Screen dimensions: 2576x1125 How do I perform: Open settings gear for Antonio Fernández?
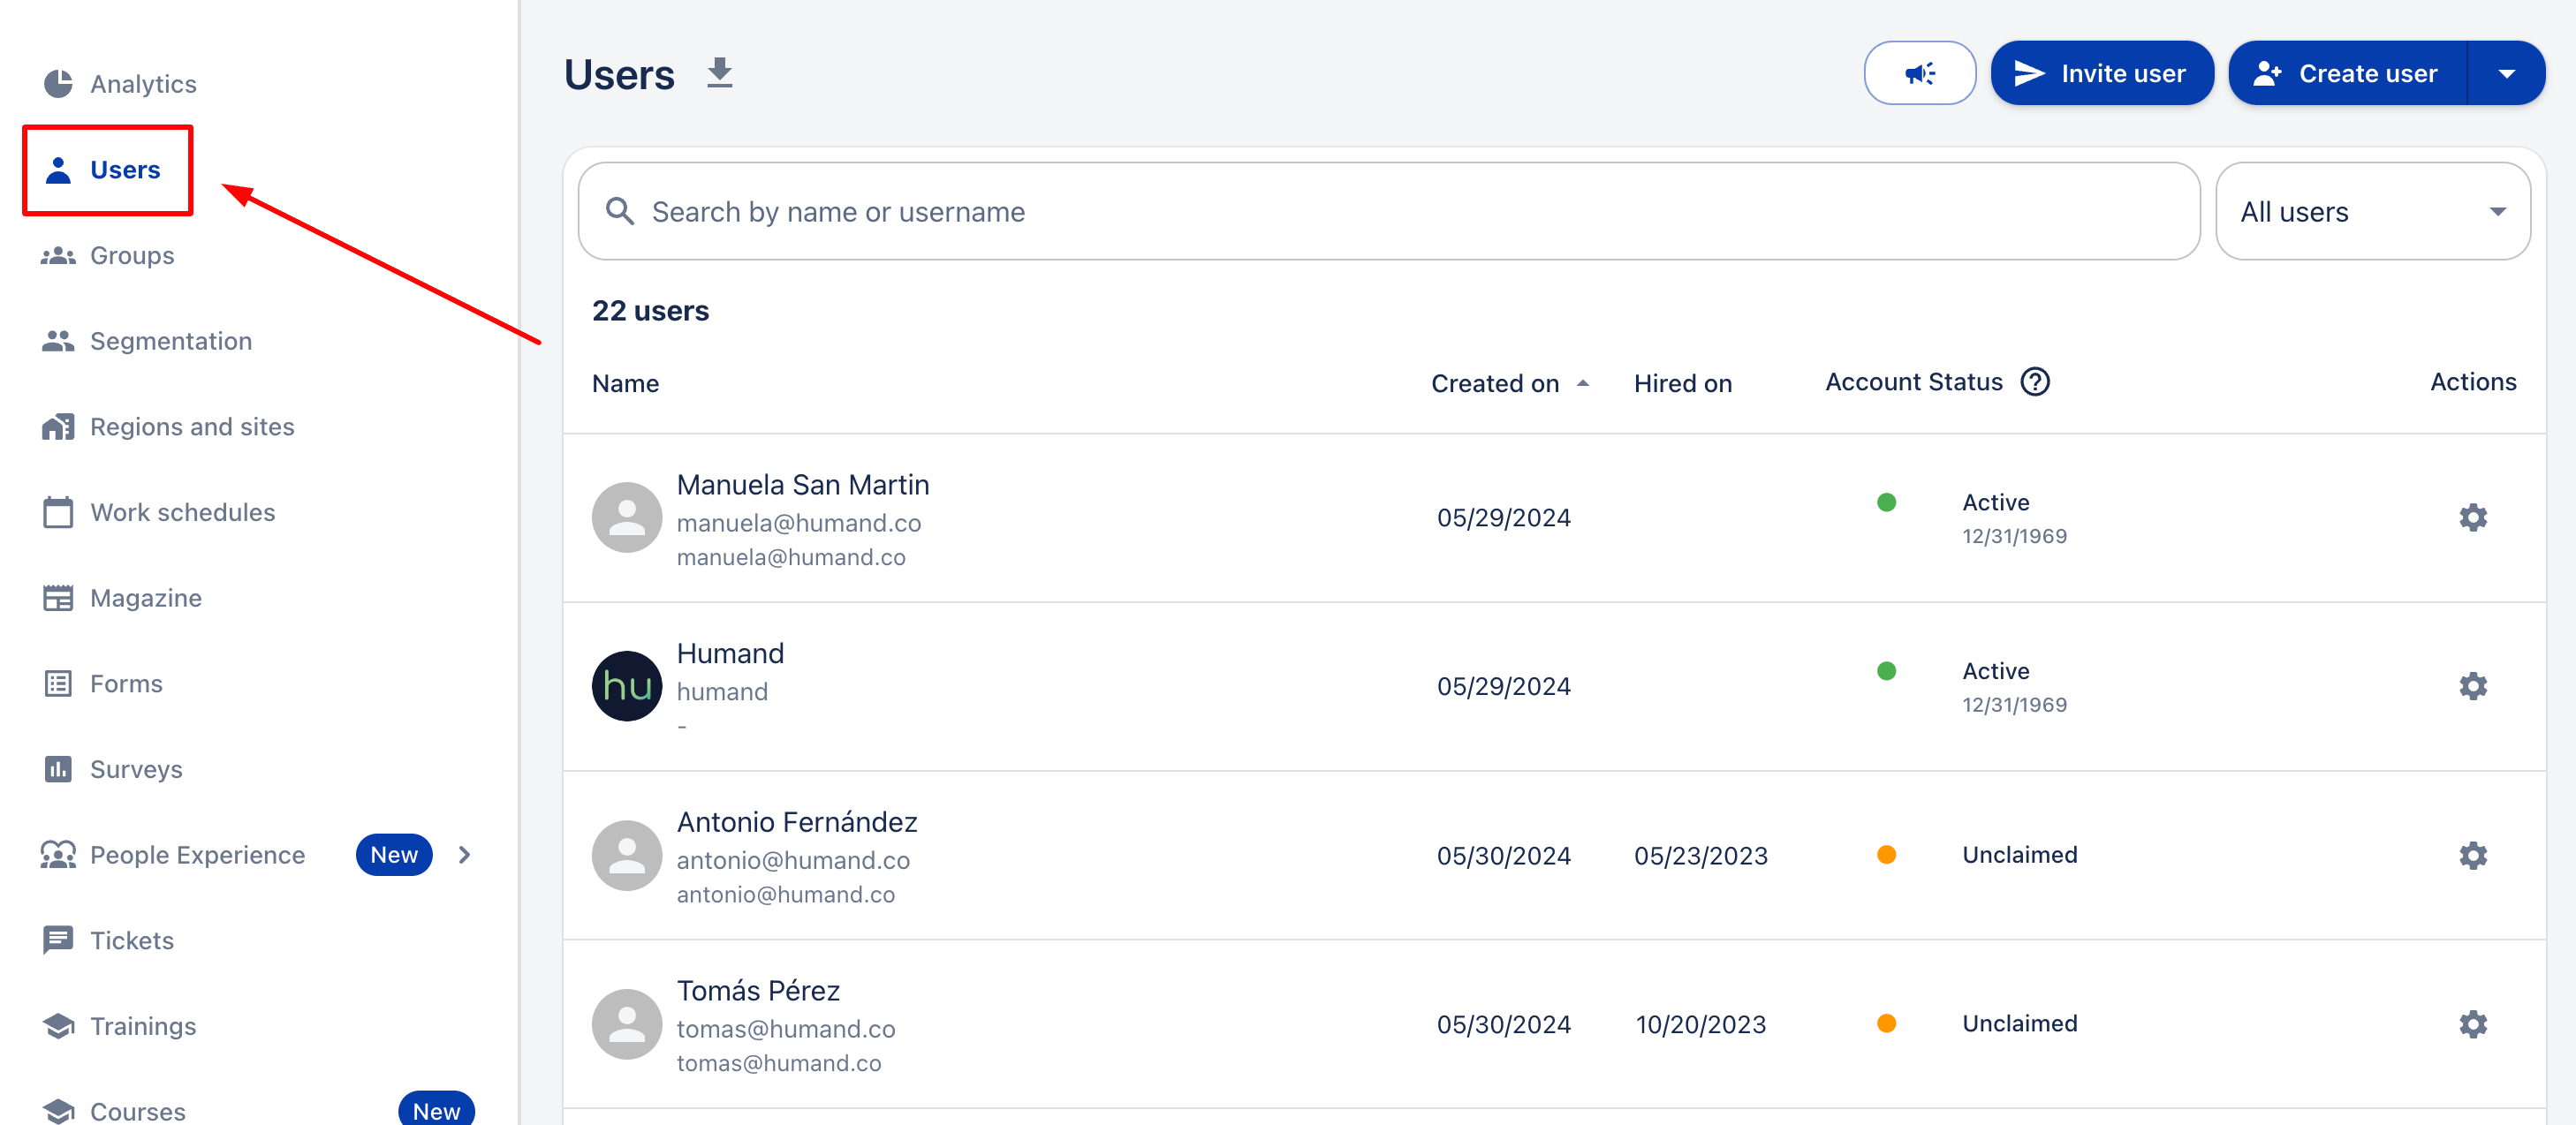click(2471, 855)
